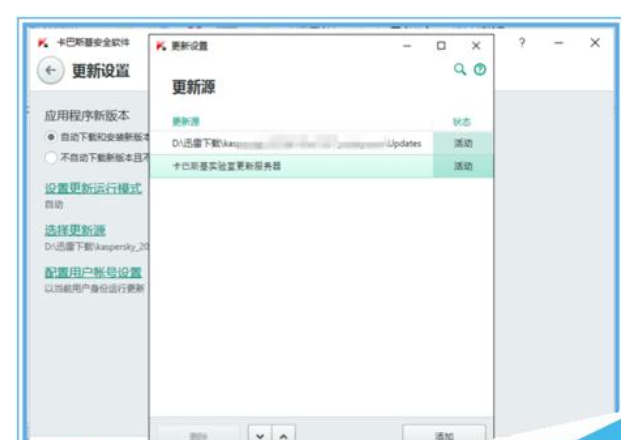Toggle 活动 status of 卡巴斯基实验室 server row

coord(463,166)
